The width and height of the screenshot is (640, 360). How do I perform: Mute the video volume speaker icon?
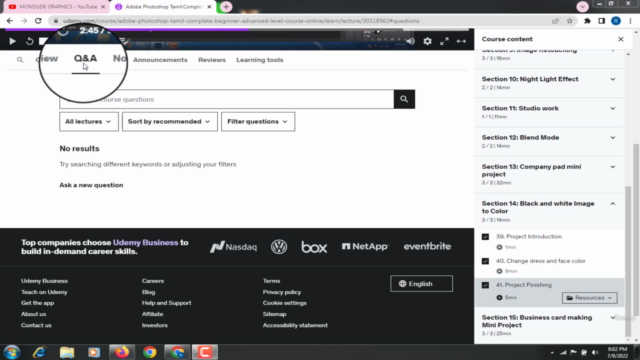pos(411,41)
